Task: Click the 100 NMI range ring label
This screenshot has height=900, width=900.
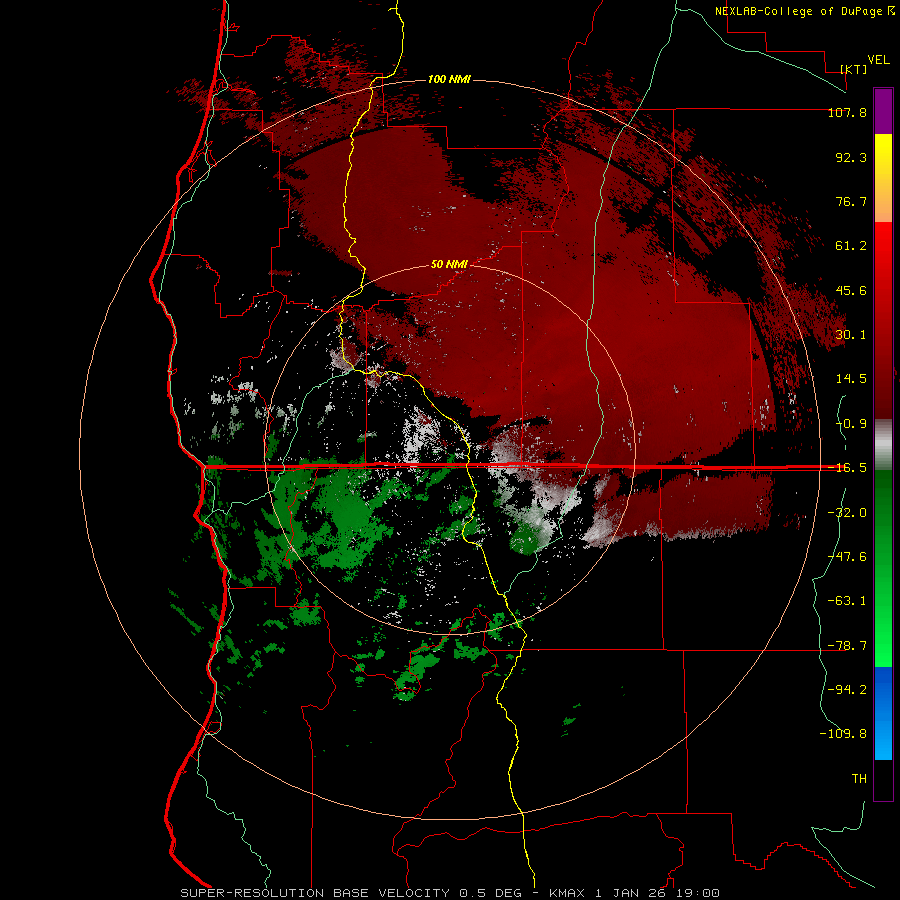Action: (x=449, y=79)
